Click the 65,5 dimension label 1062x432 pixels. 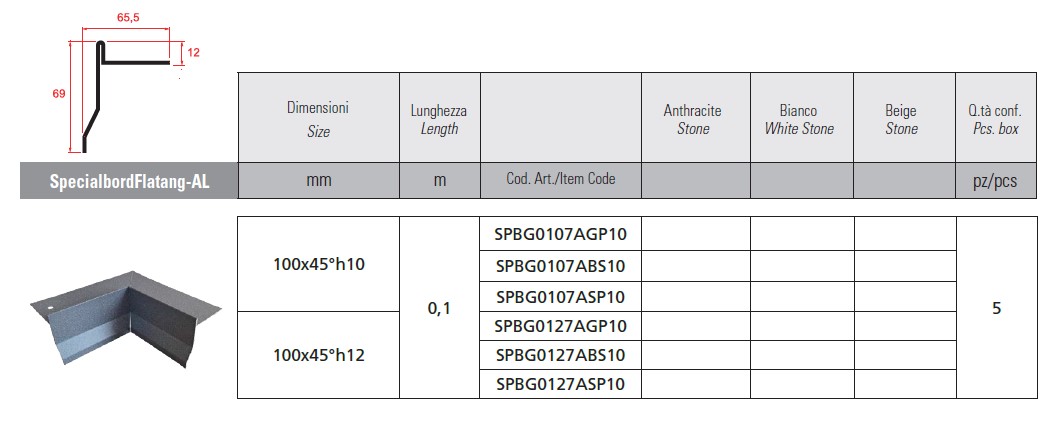click(x=127, y=18)
